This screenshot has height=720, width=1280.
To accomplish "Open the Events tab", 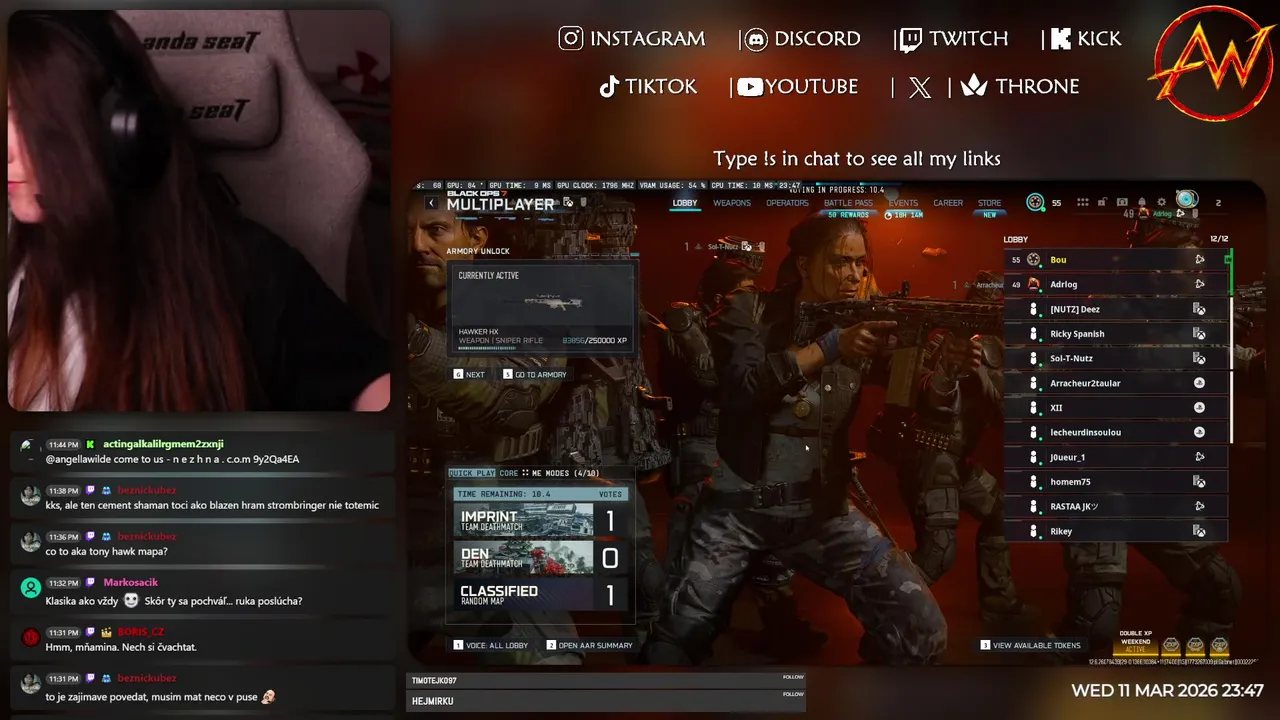I will [x=903, y=203].
